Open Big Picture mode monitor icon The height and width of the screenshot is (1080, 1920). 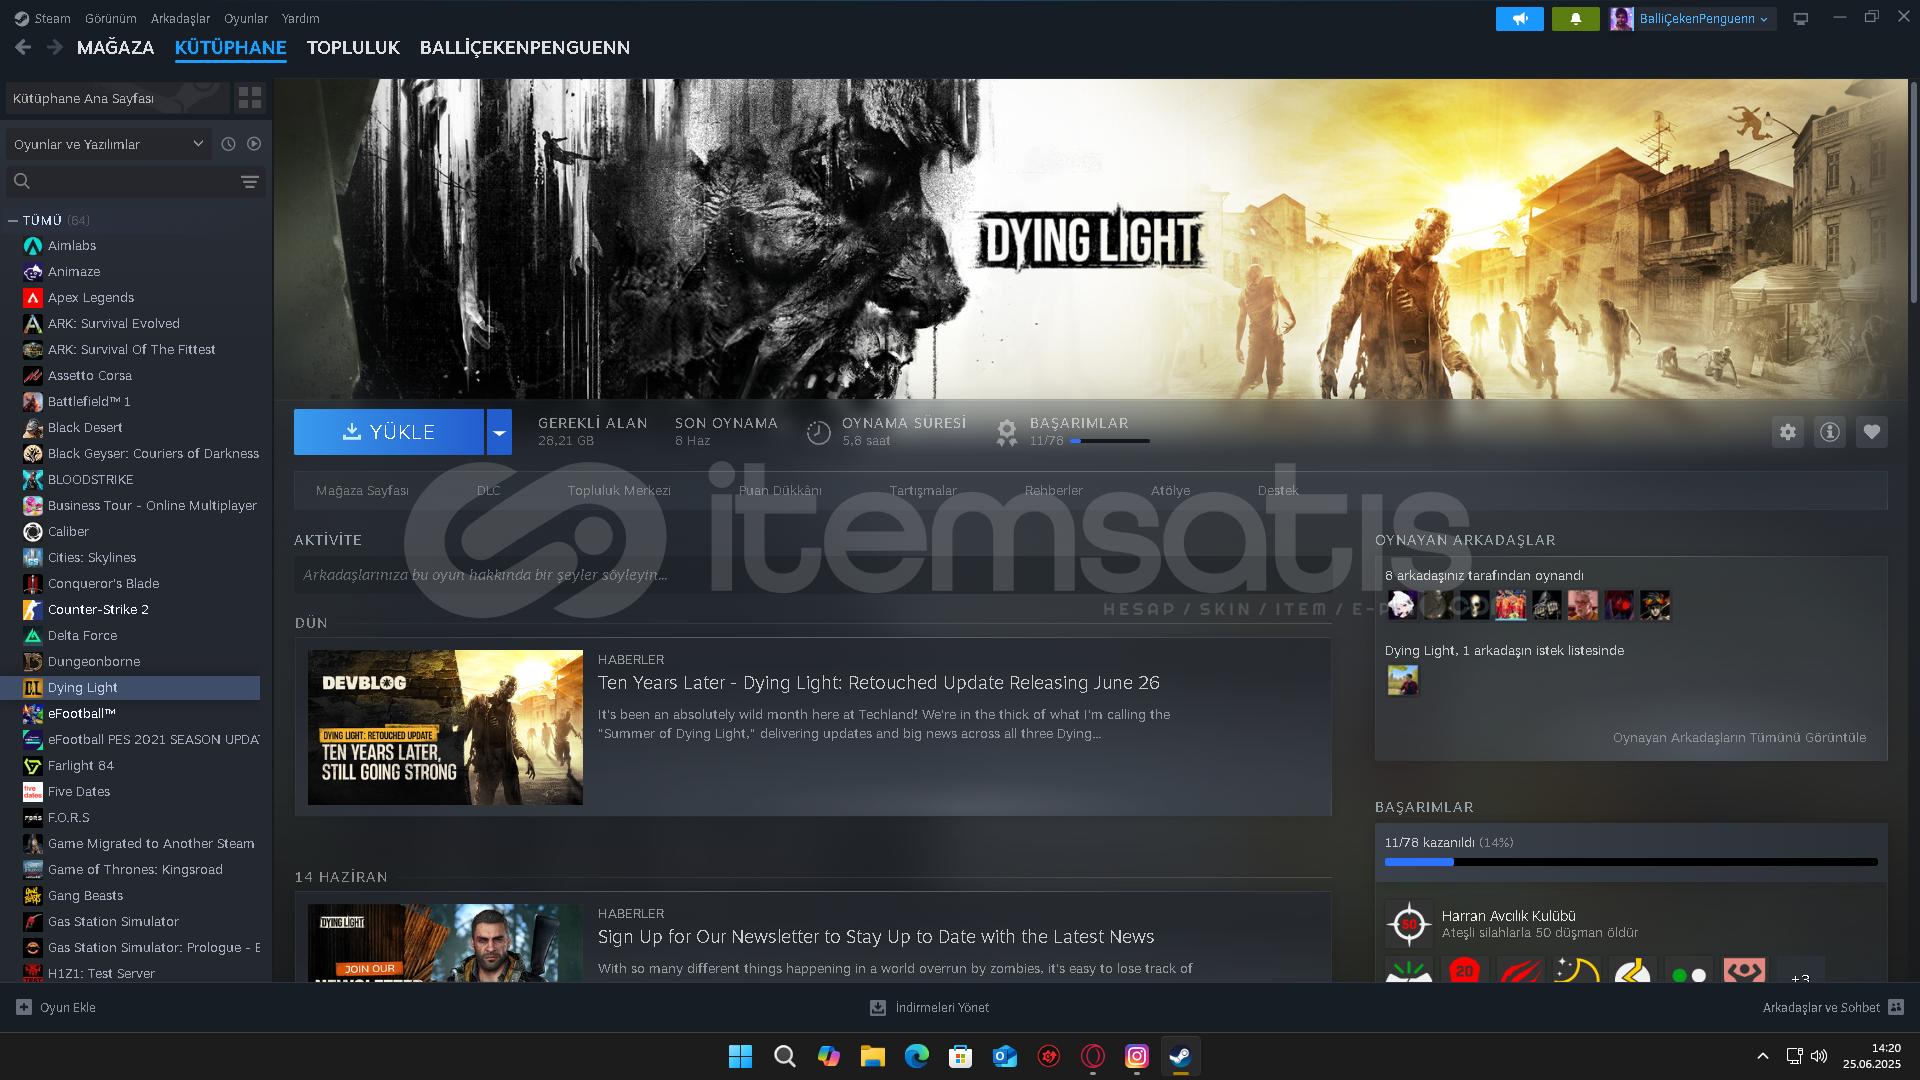(x=1800, y=19)
